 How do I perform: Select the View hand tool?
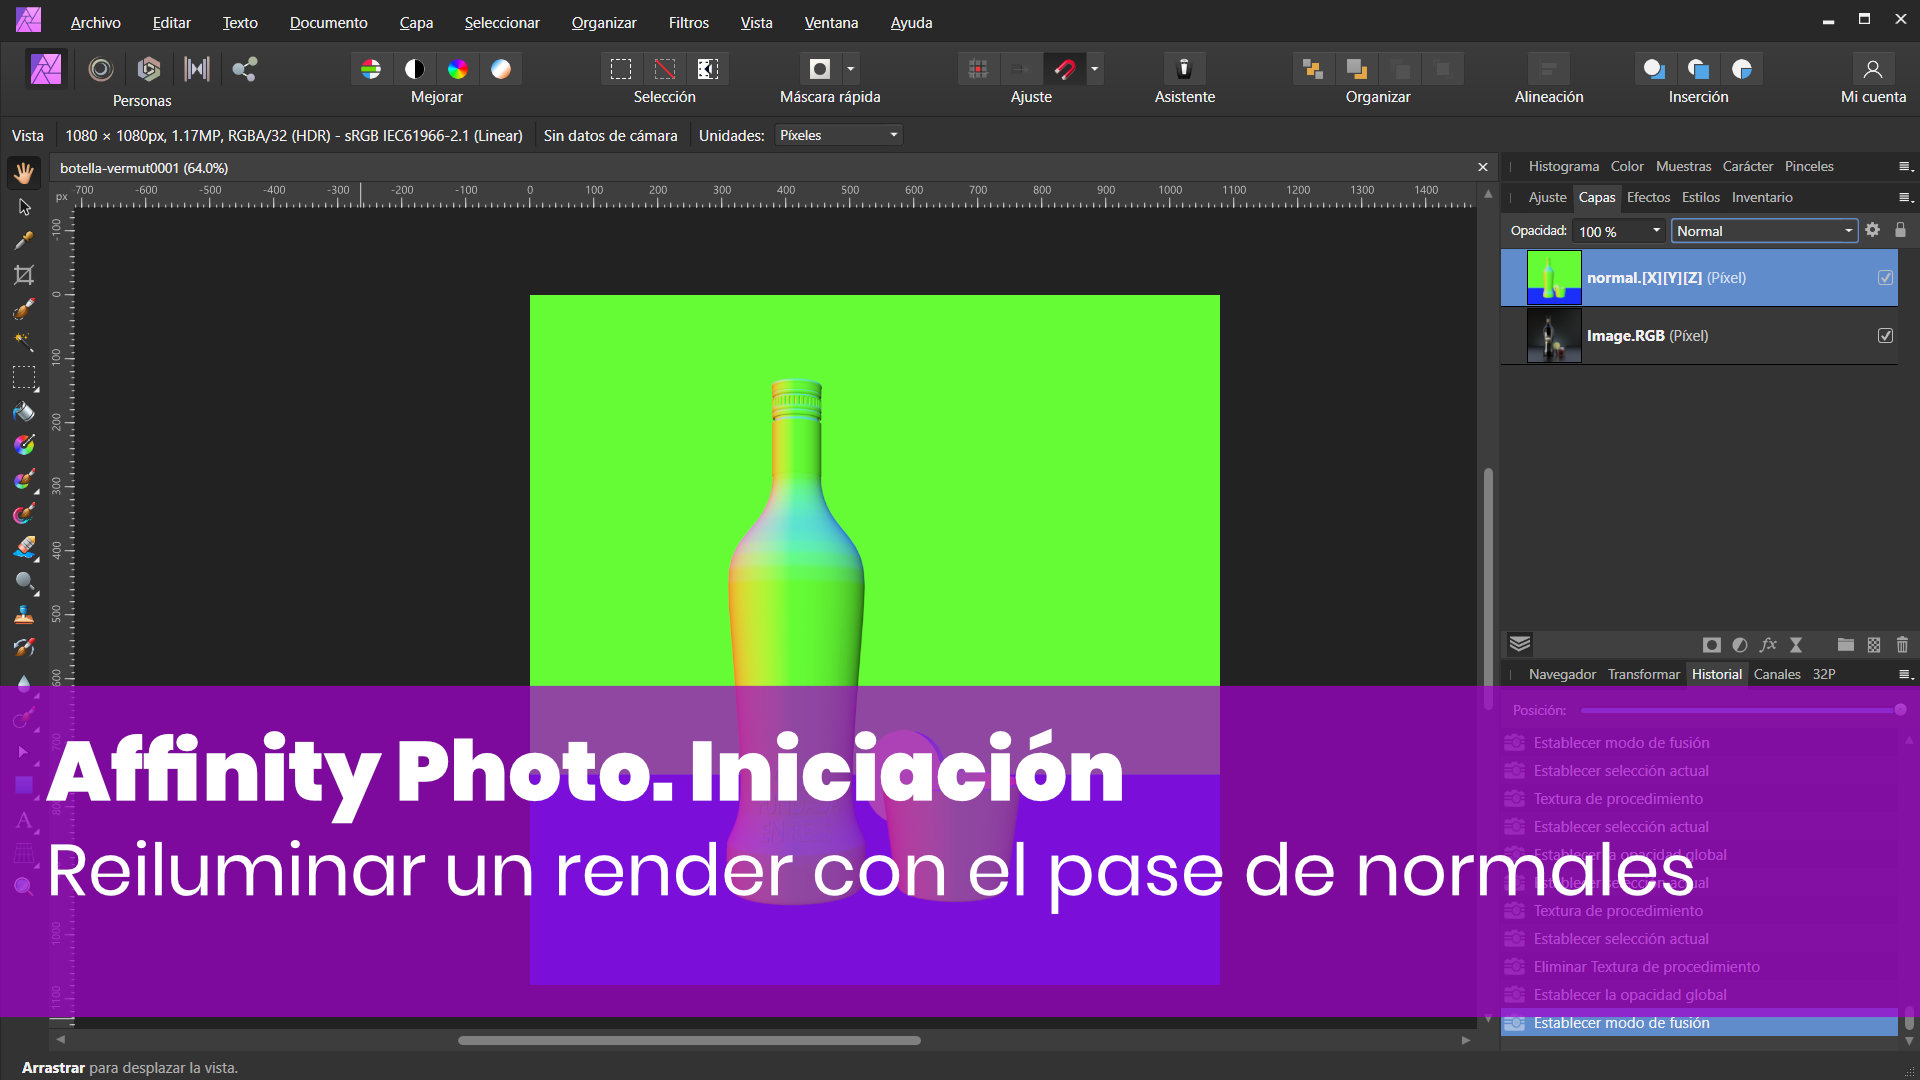(x=24, y=173)
